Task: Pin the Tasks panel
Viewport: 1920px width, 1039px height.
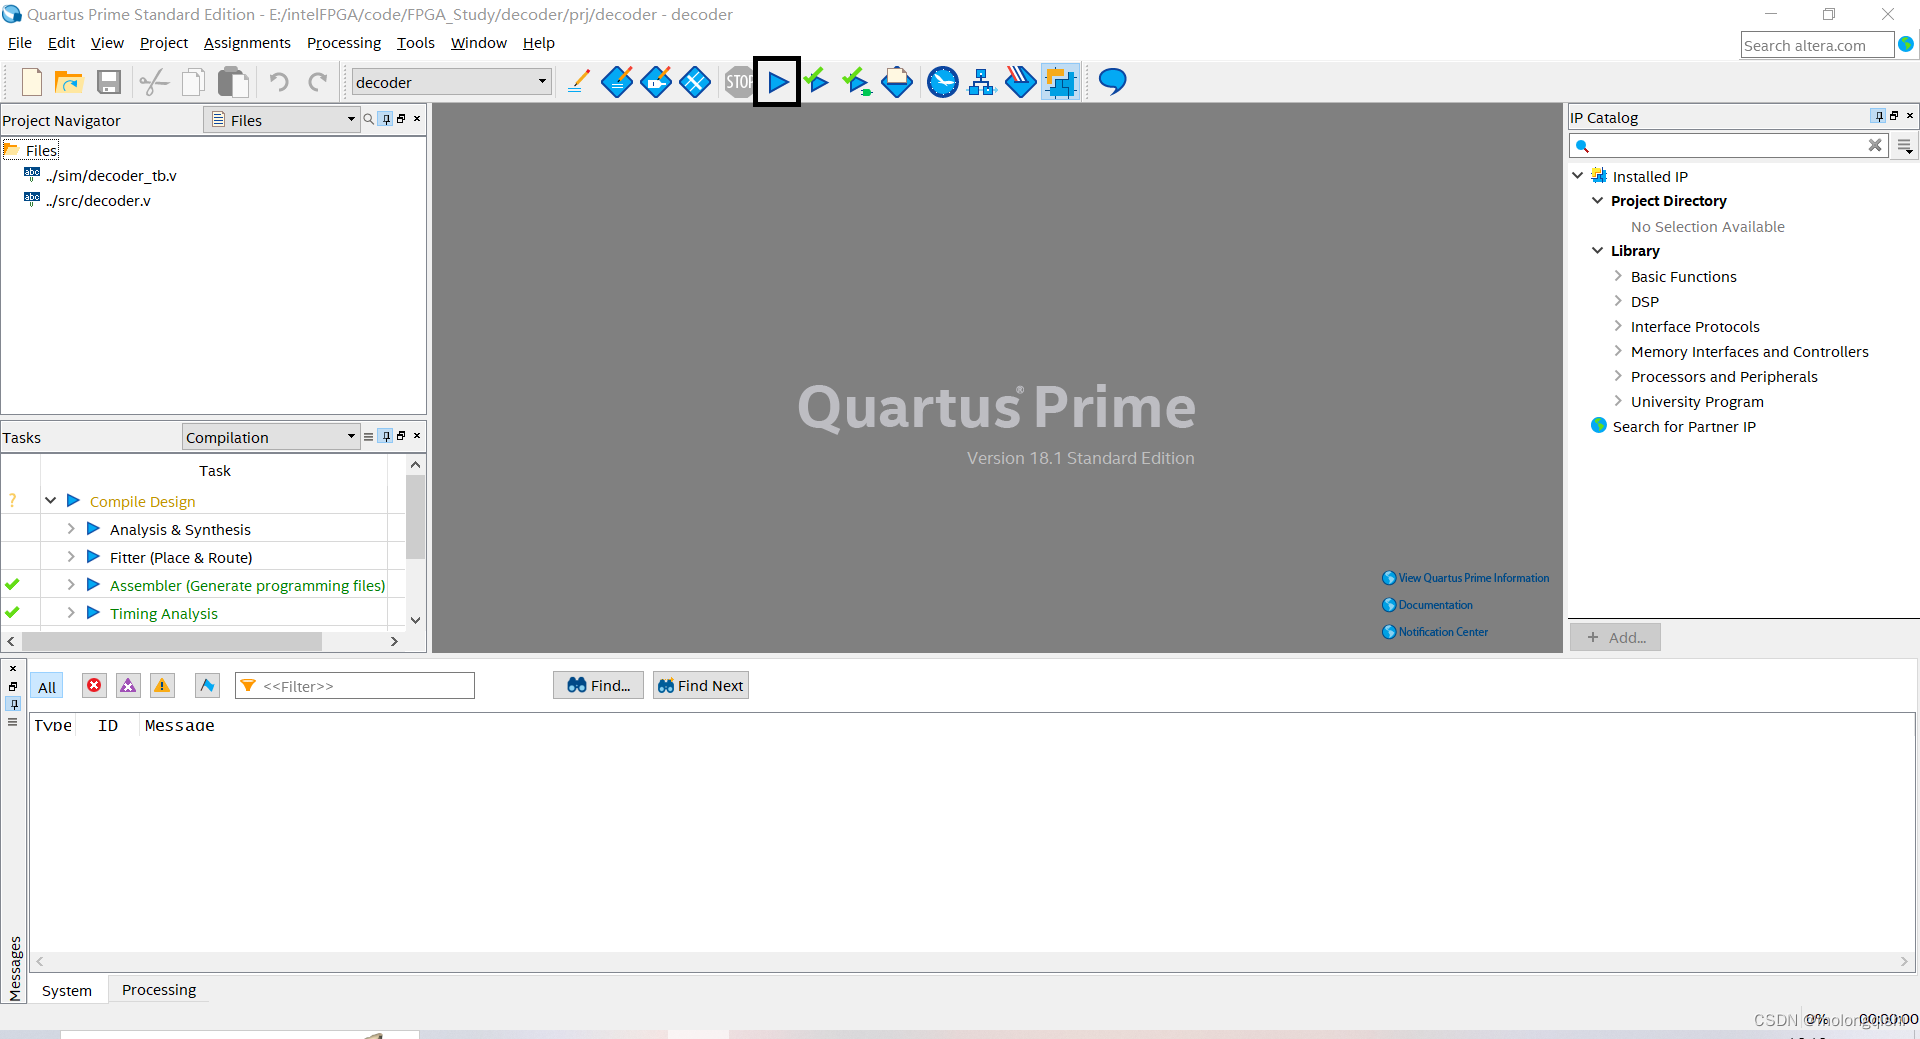Action: (386, 436)
